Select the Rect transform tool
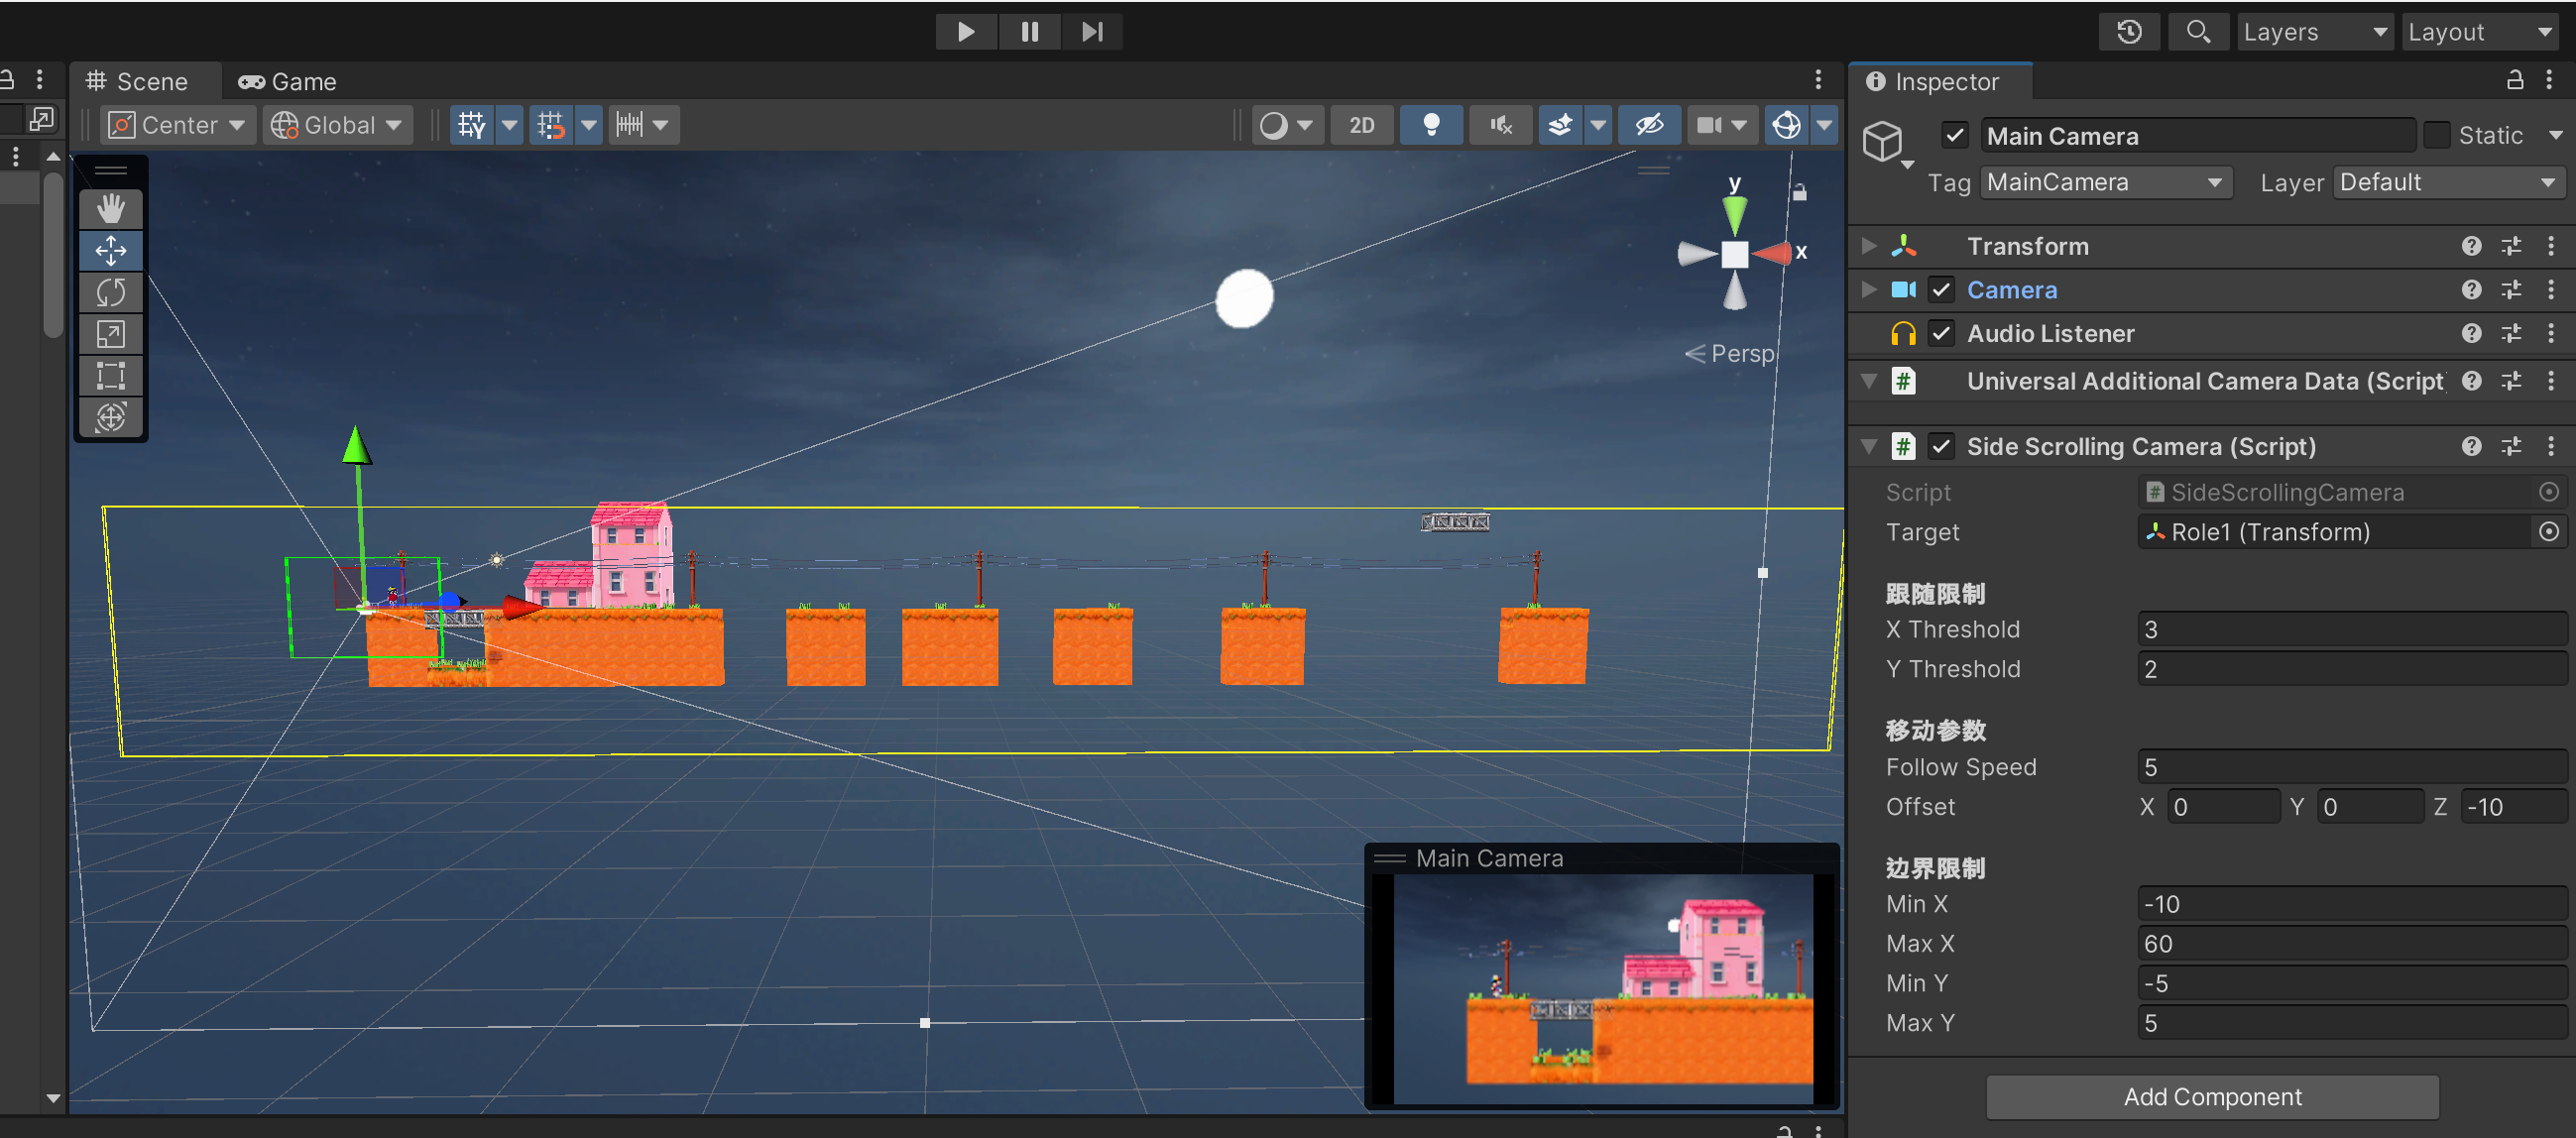 [110, 376]
